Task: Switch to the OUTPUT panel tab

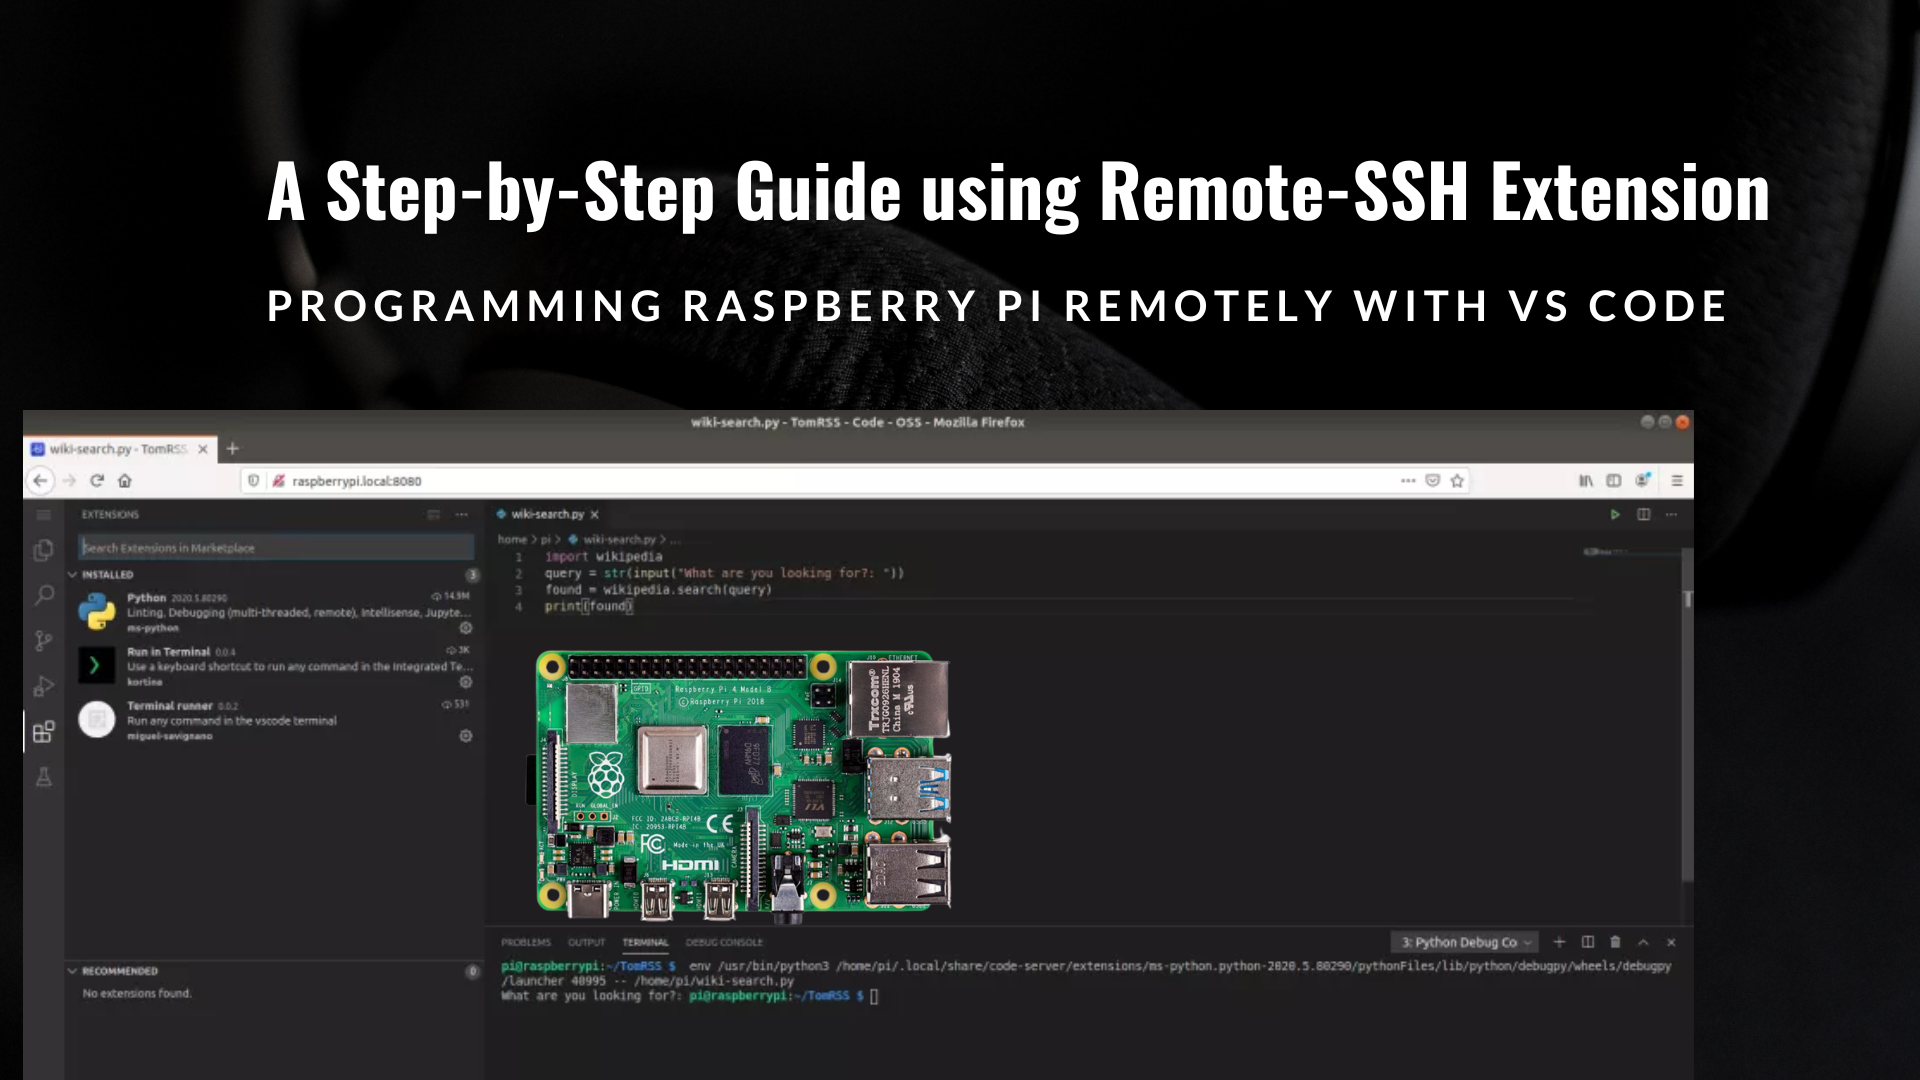Action: click(x=587, y=942)
